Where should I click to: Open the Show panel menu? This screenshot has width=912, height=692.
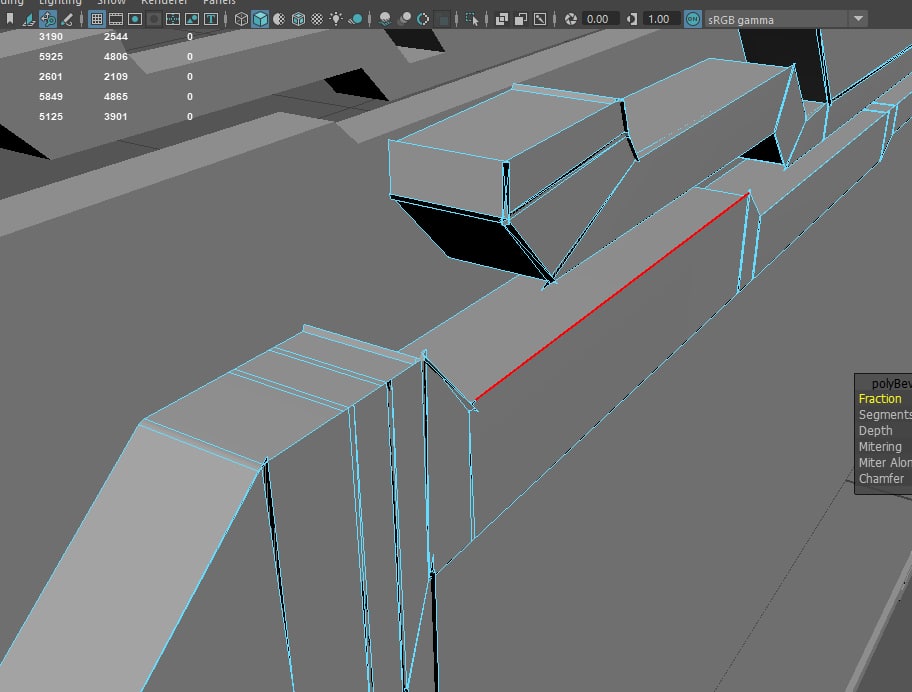pyautogui.click(x=111, y=2)
